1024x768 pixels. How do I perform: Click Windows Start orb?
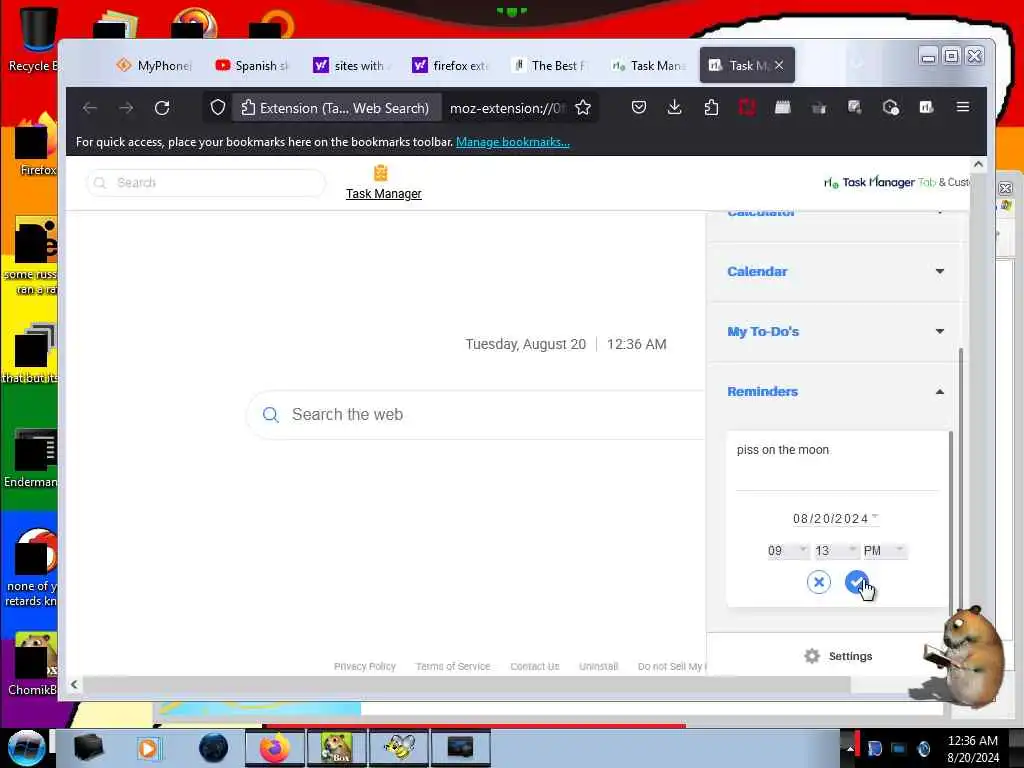tap(26, 748)
